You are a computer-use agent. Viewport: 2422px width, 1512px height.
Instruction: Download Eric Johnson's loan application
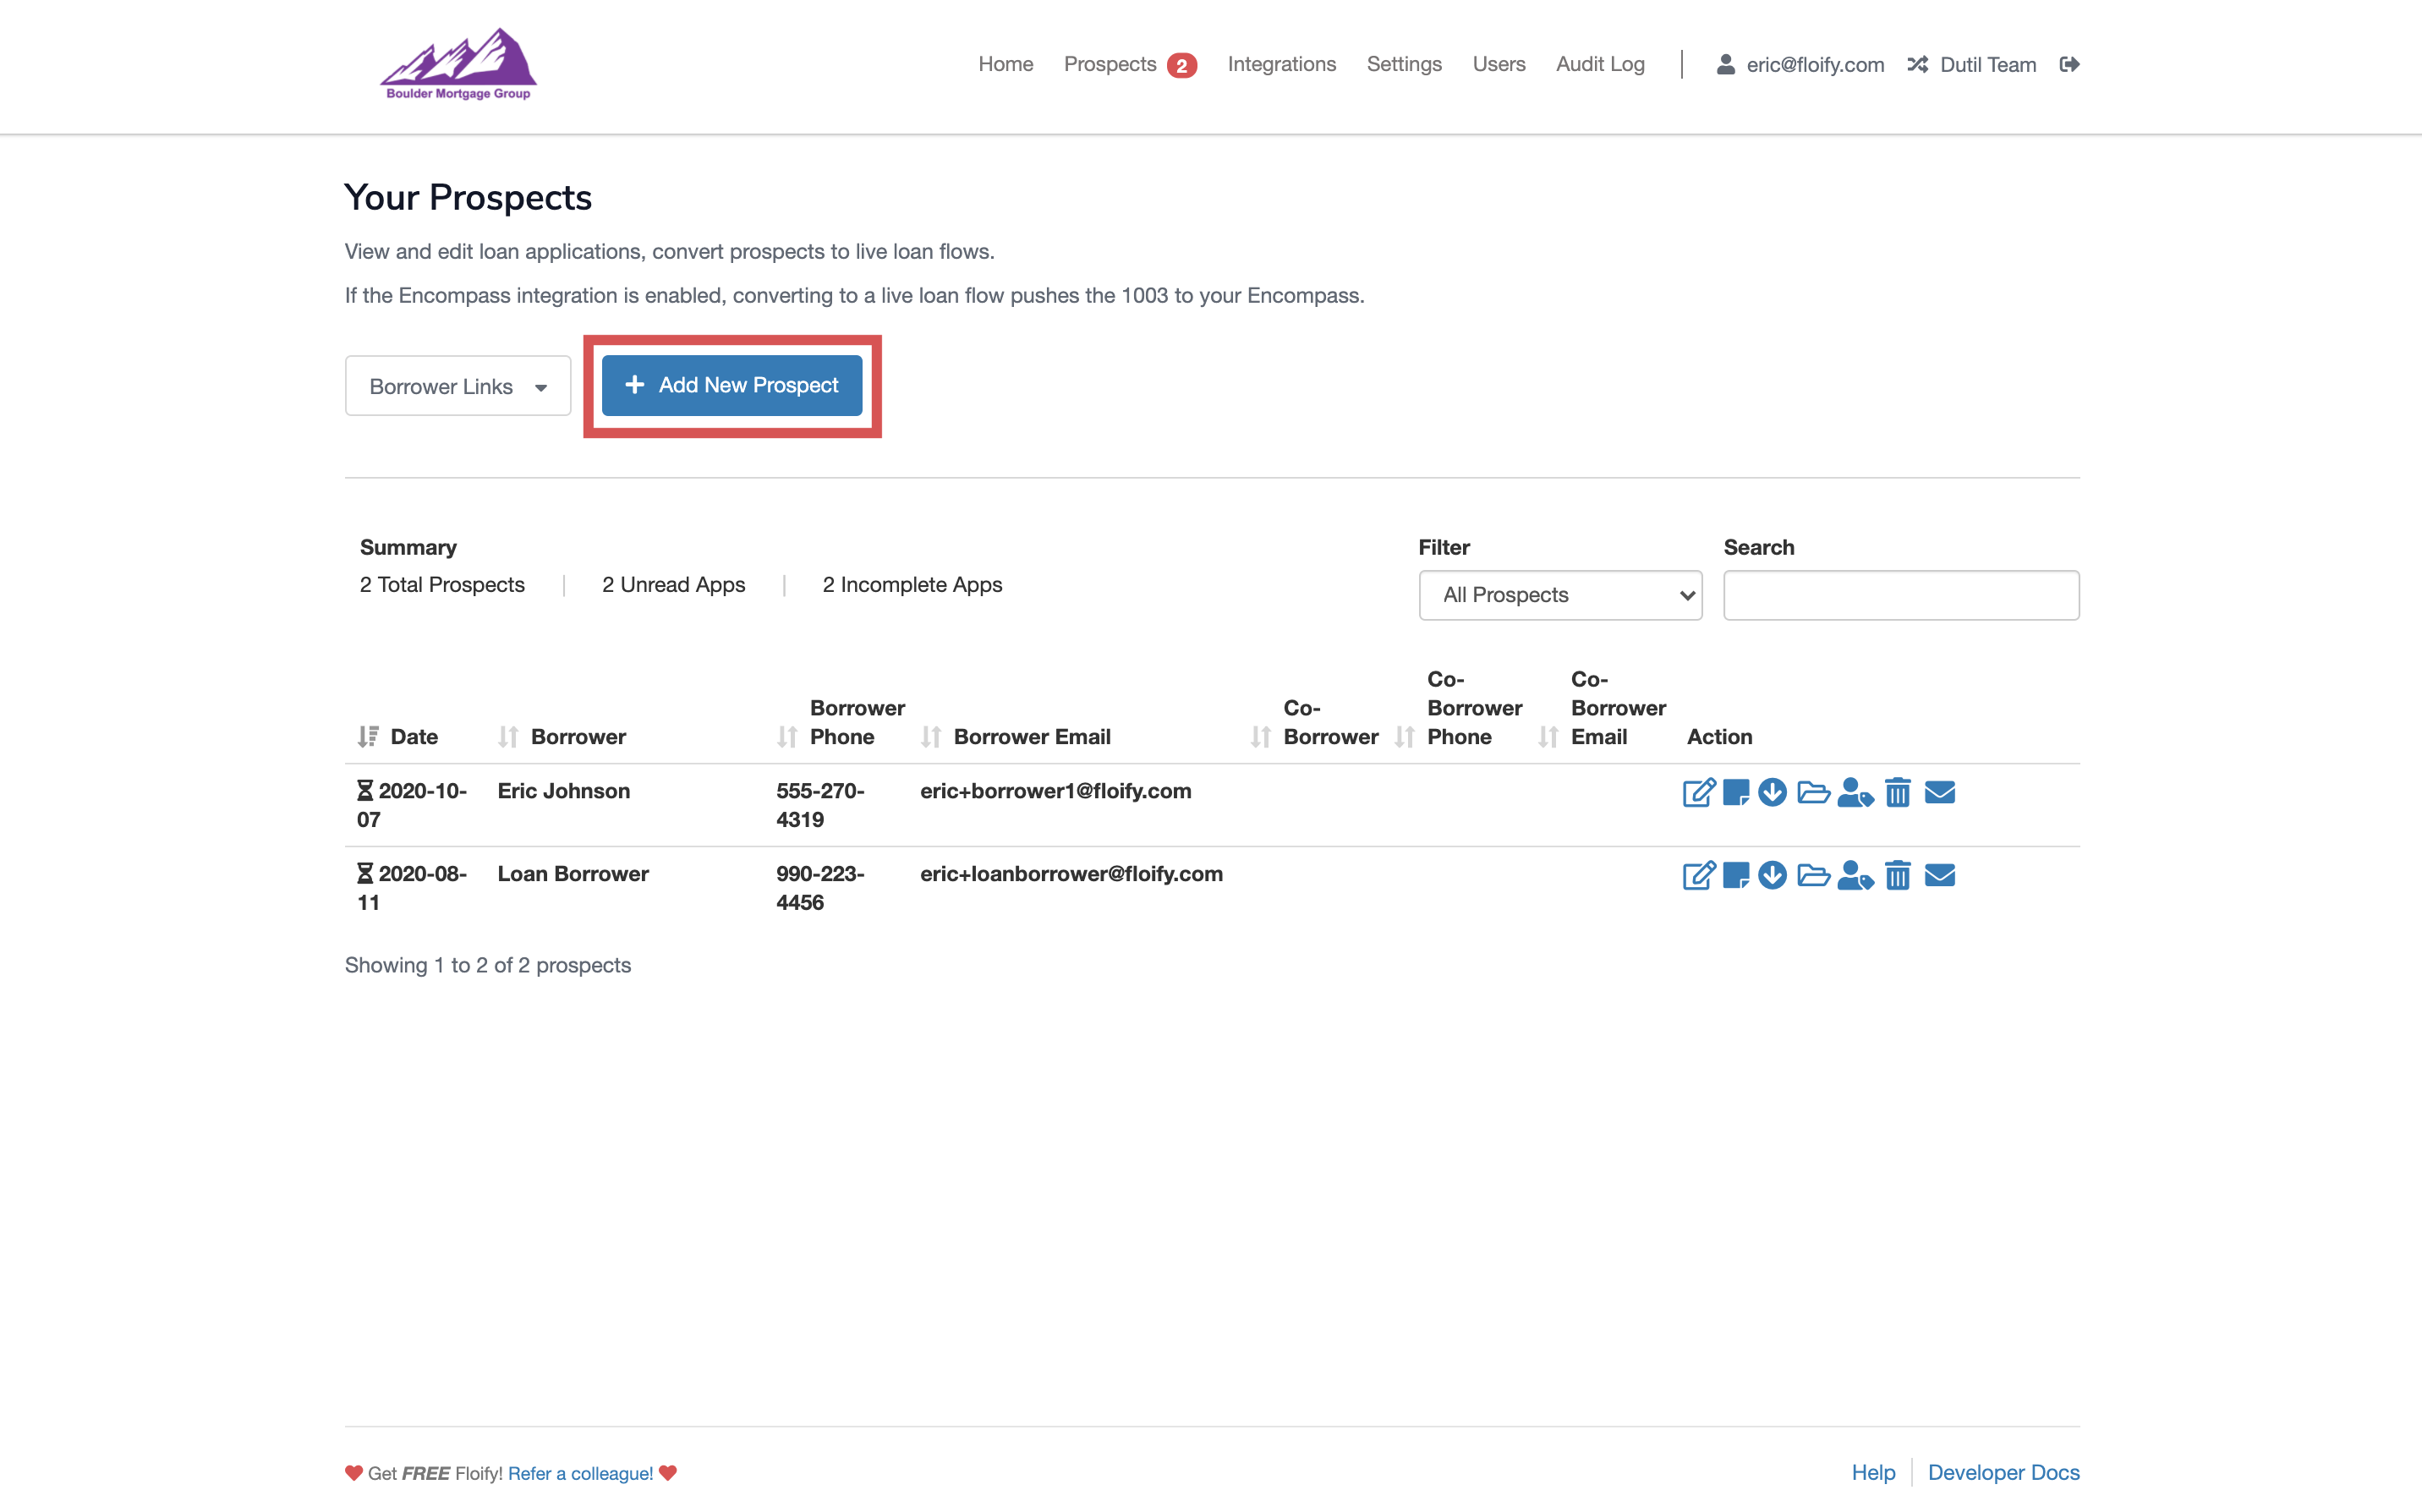click(1773, 793)
